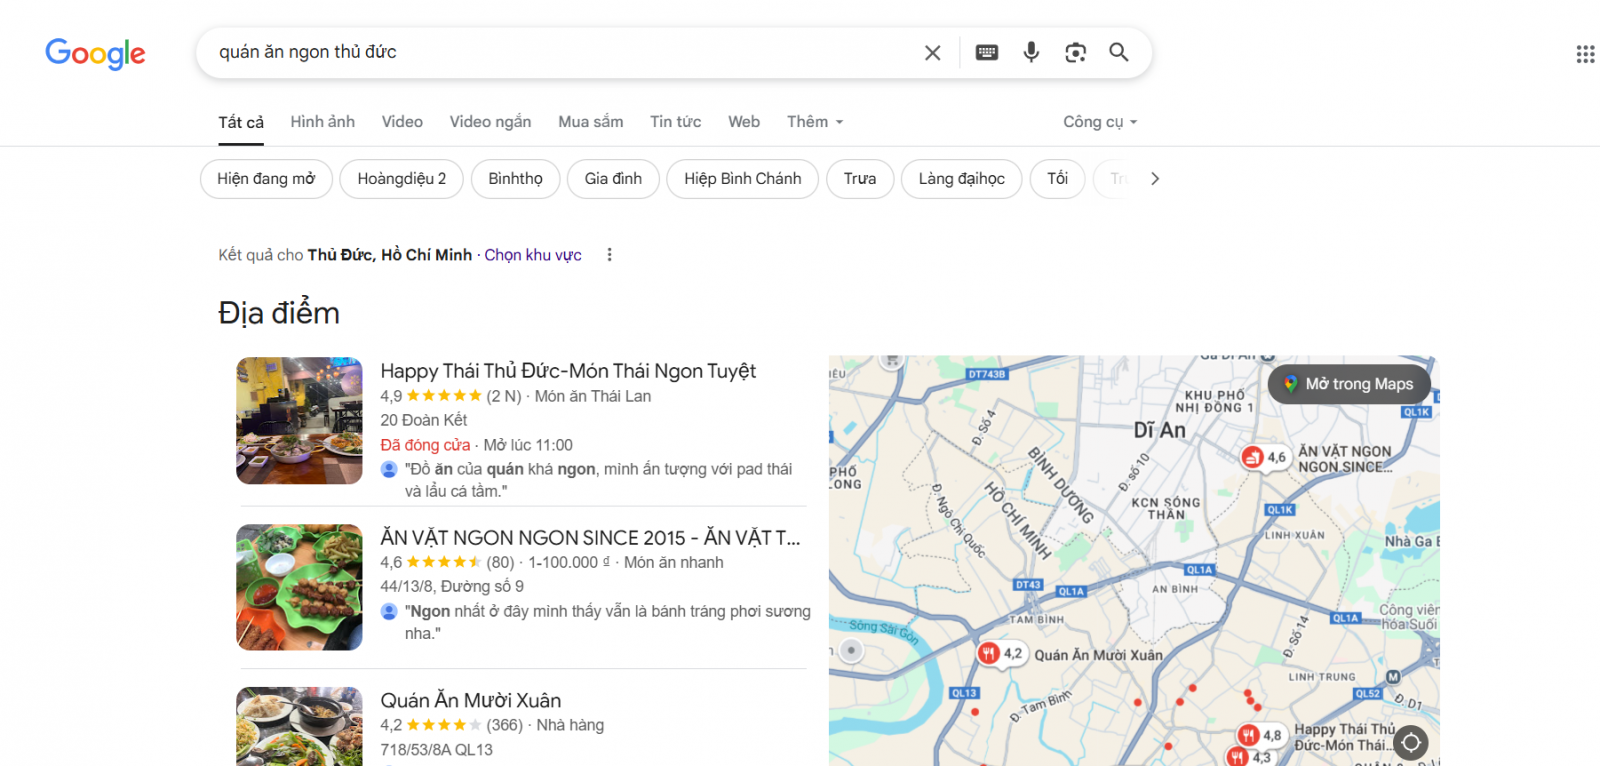Image resolution: width=1600 pixels, height=766 pixels.
Task: Start voice search with the microphone icon
Action: click(1031, 52)
